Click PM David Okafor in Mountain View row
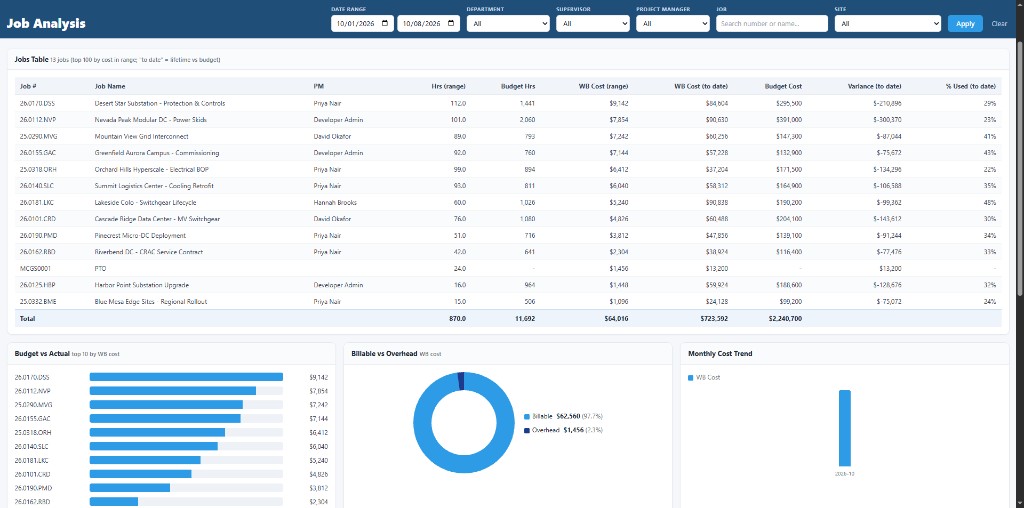Image resolution: width=1024 pixels, height=508 pixels. point(333,136)
